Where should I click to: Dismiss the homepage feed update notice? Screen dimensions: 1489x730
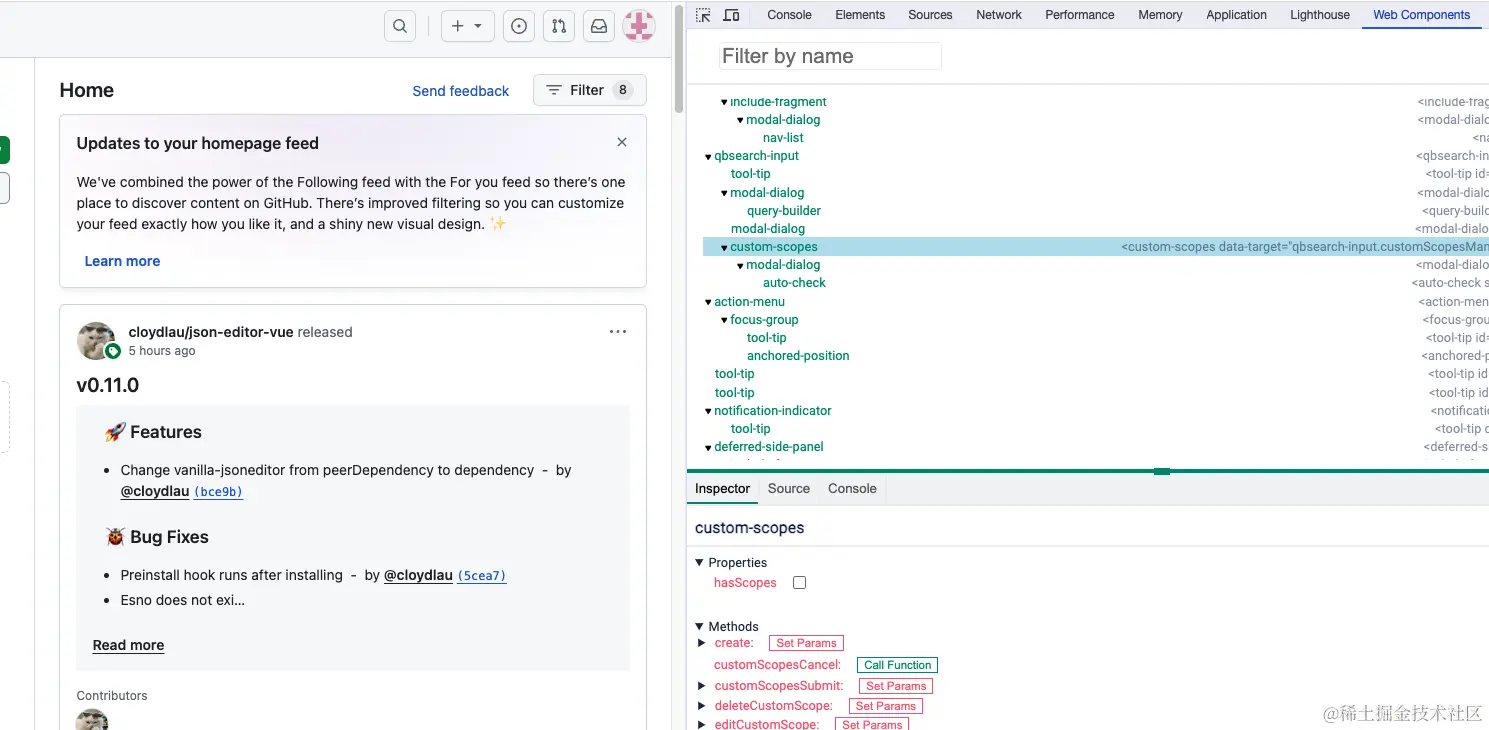tap(622, 142)
